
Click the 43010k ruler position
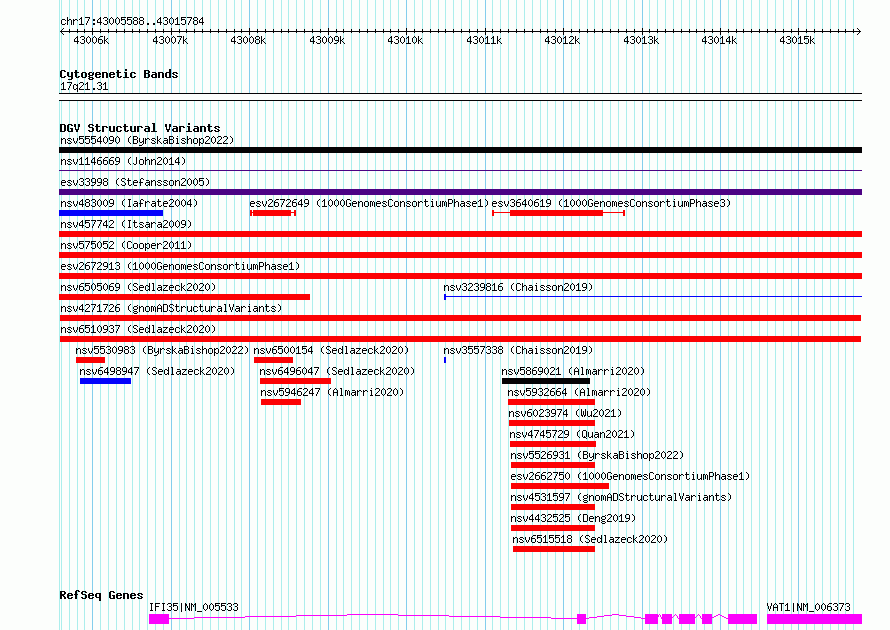[x=405, y=40]
